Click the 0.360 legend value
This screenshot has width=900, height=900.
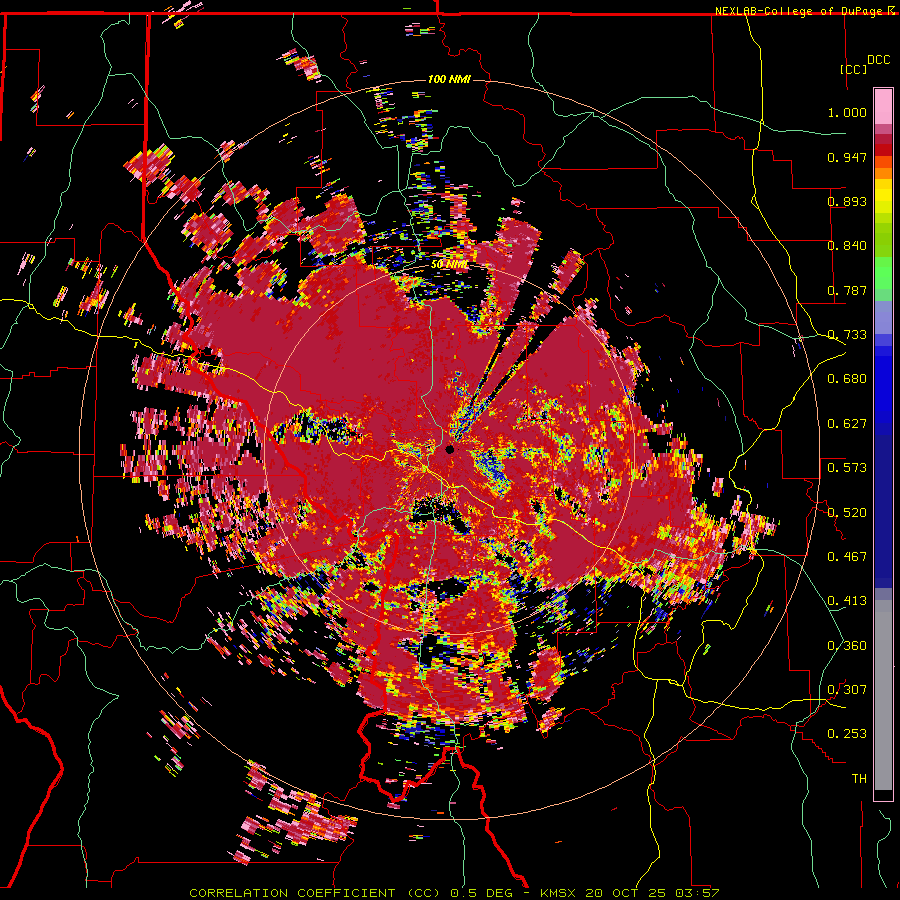point(847,646)
